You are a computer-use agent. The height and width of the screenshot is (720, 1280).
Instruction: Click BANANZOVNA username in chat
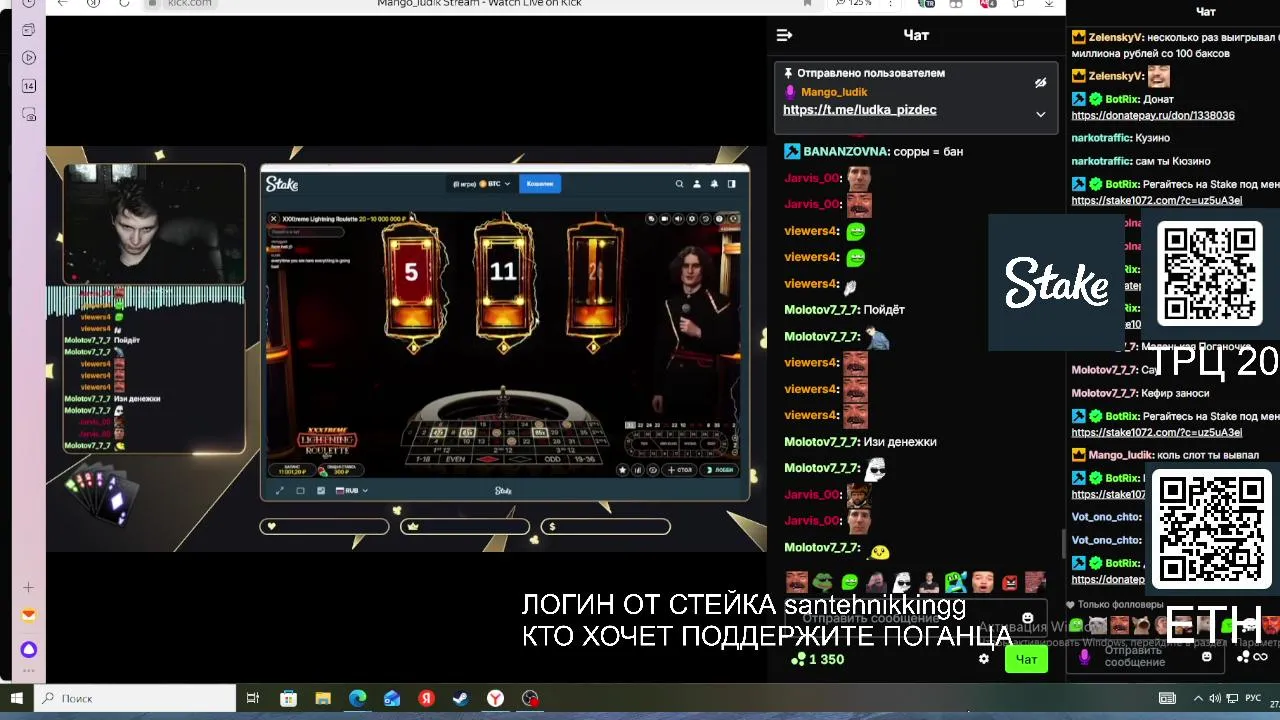pyautogui.click(x=846, y=152)
